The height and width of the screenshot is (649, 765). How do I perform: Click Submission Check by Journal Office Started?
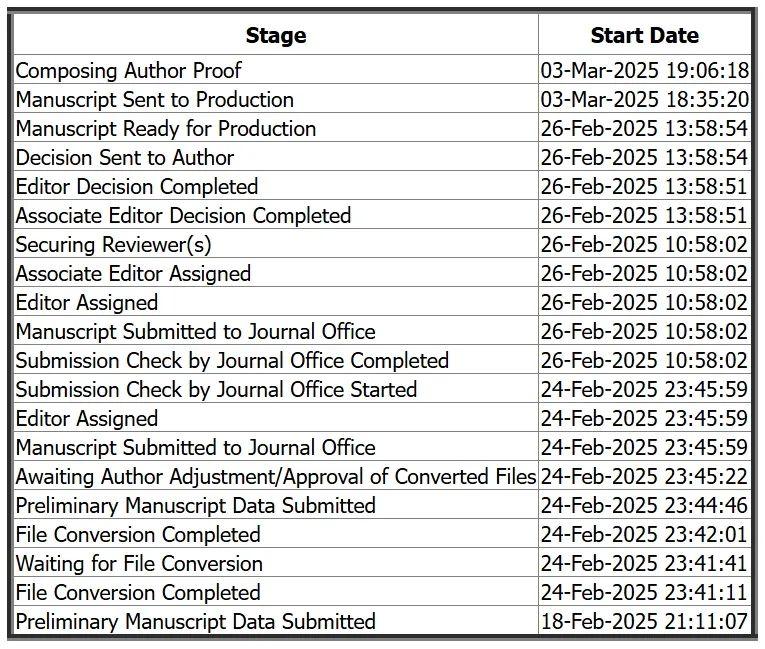(216, 389)
